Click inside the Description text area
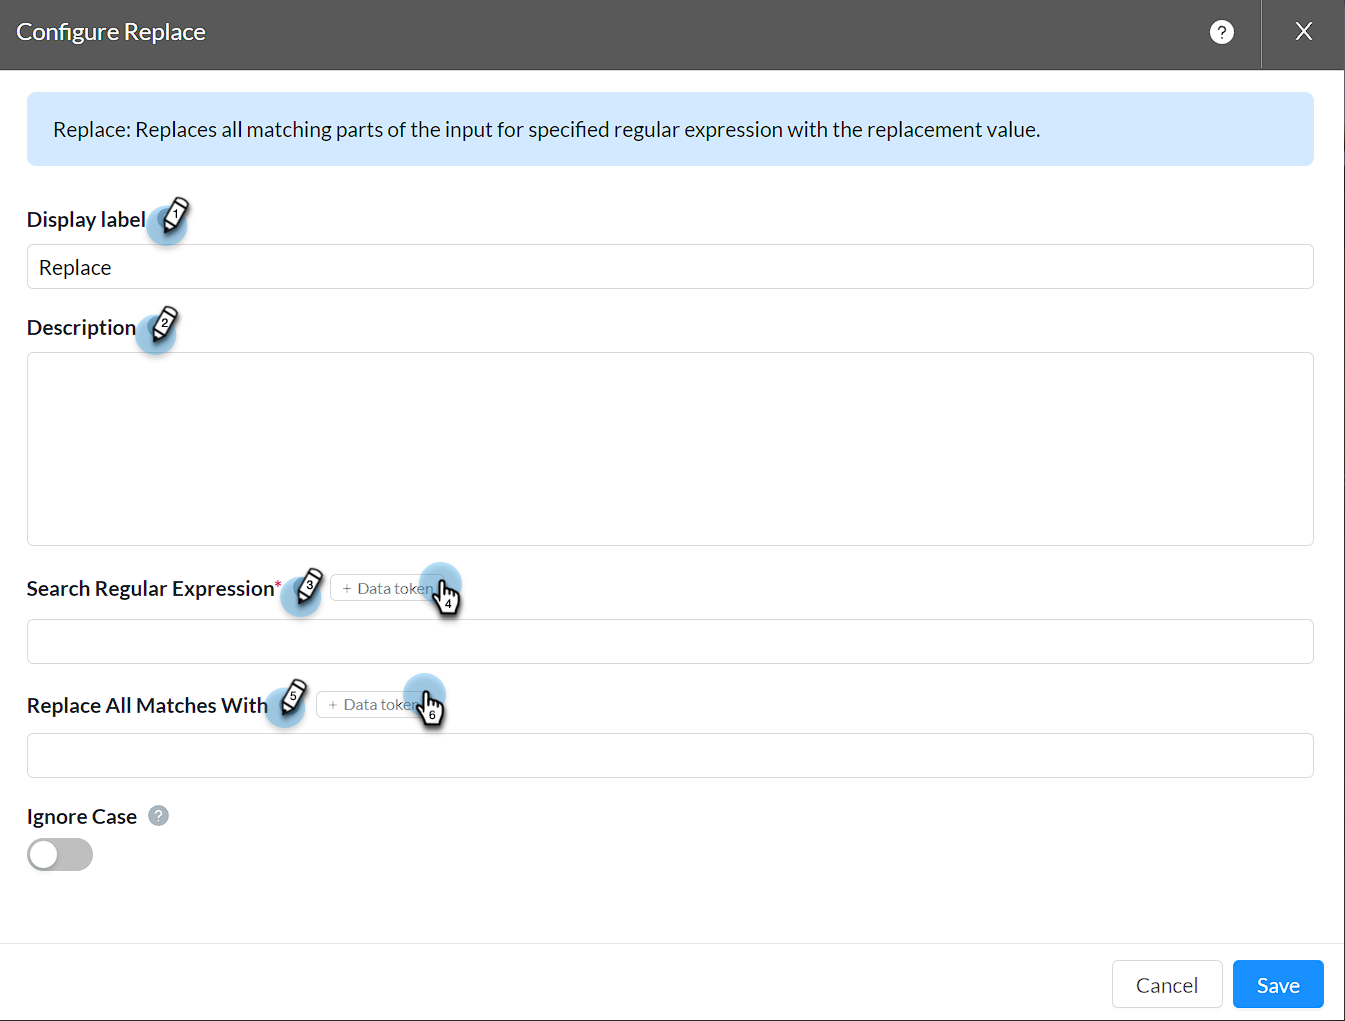 (x=670, y=449)
